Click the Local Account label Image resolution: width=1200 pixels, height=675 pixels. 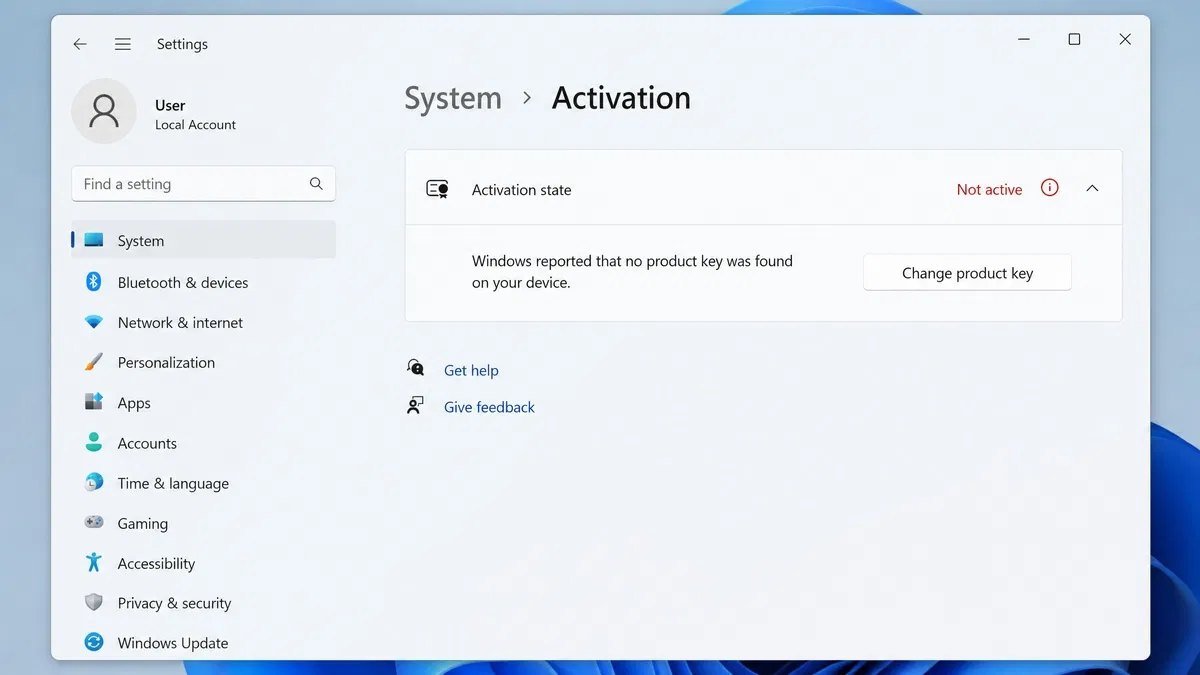195,125
